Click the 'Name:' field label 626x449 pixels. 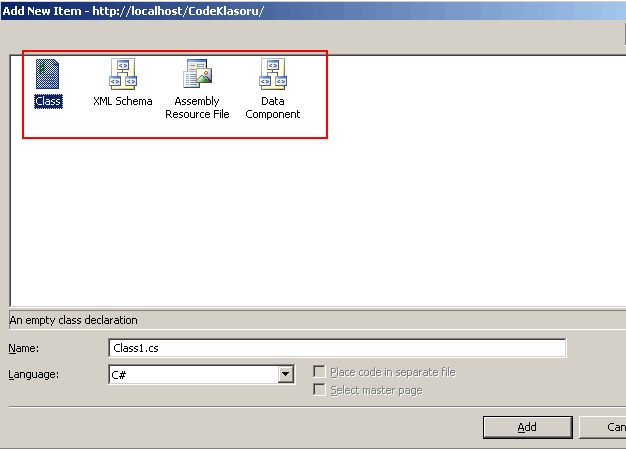23,348
